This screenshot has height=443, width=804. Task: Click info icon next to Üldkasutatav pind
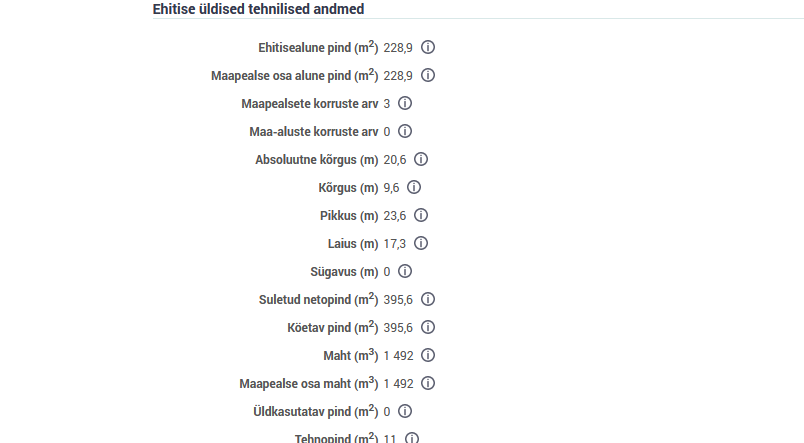click(x=405, y=411)
